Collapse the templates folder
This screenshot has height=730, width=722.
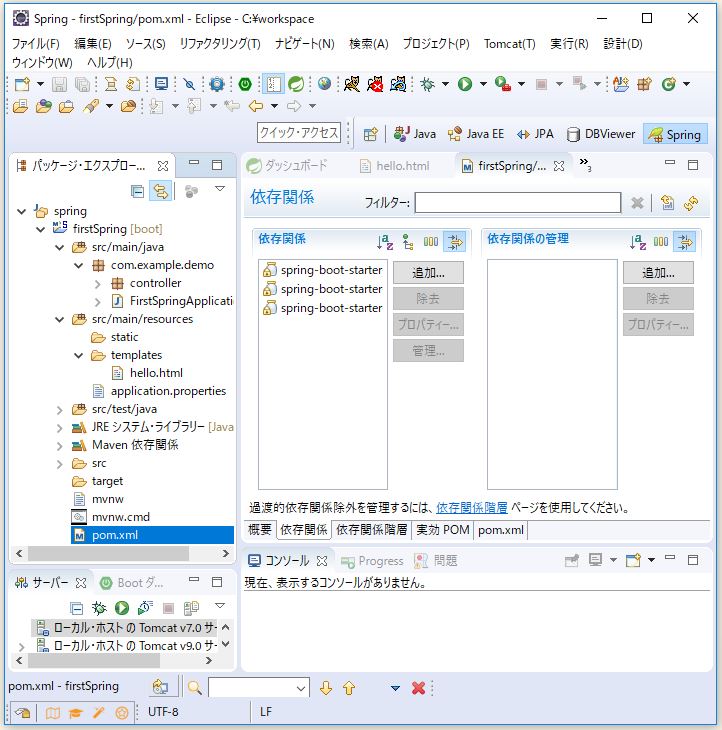(x=79, y=356)
